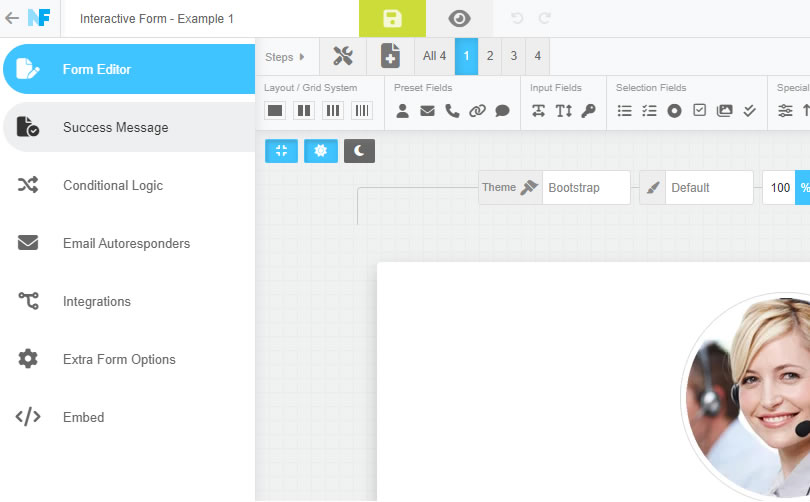Add a text input field
The image size is (810, 502).
coord(538,111)
